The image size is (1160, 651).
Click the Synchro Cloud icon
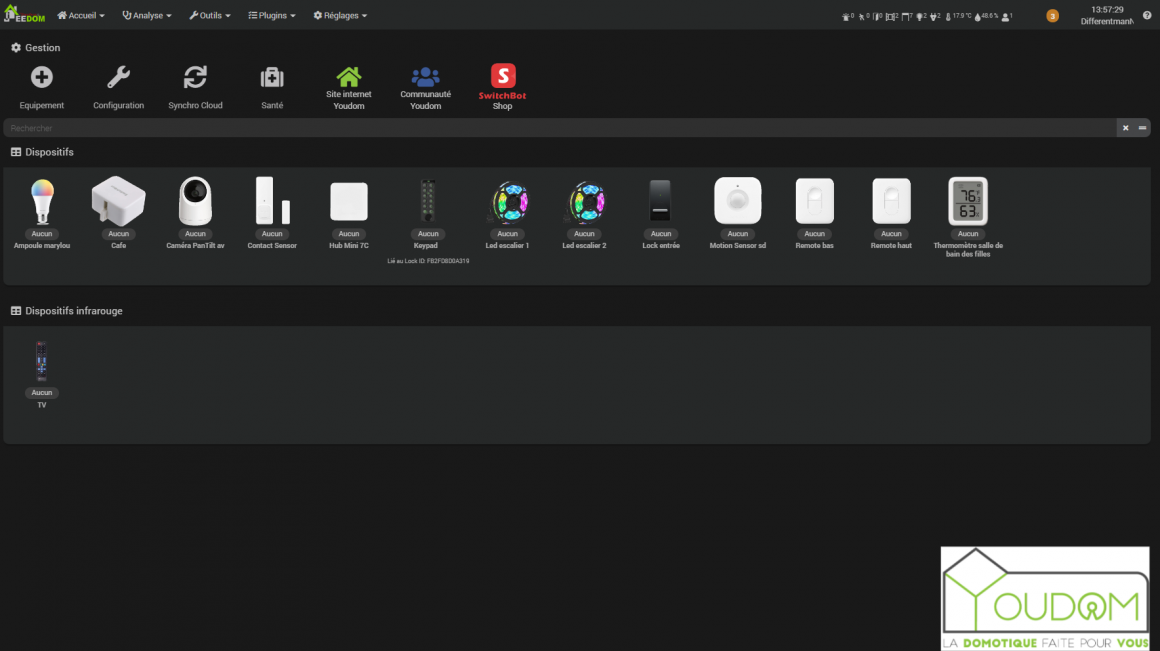pyautogui.click(x=195, y=78)
